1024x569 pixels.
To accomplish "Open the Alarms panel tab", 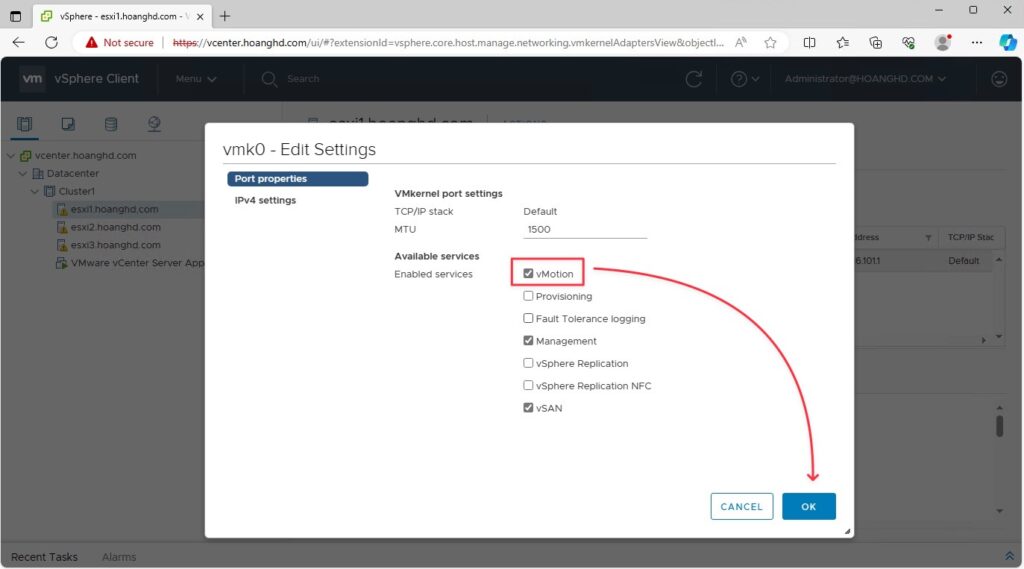I will point(119,557).
